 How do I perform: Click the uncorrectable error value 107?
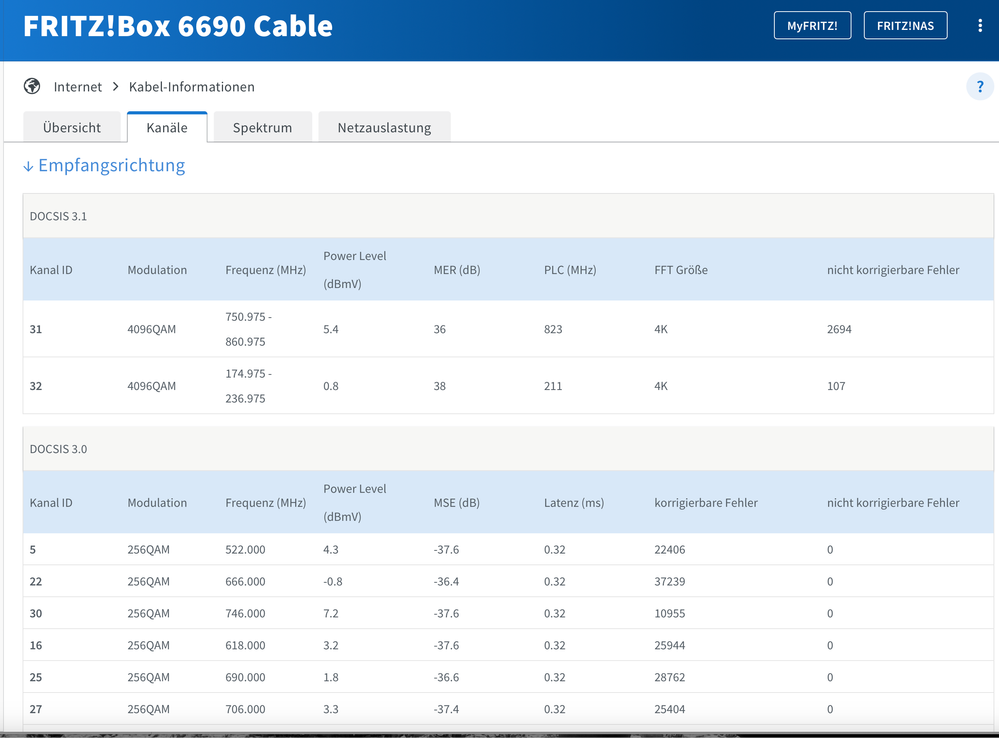pyautogui.click(x=836, y=386)
